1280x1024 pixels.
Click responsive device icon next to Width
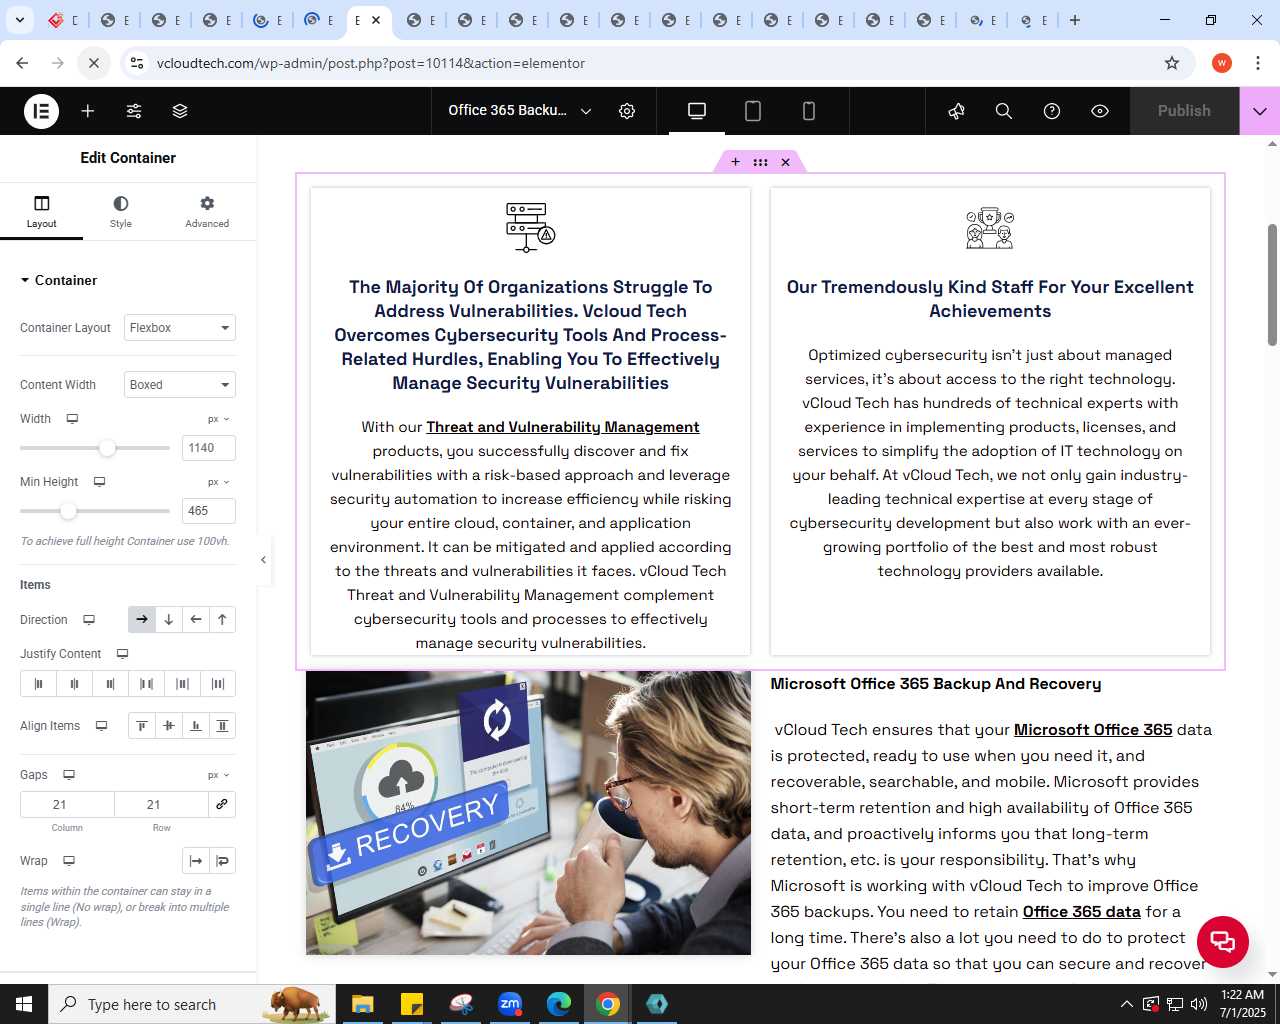click(x=72, y=419)
